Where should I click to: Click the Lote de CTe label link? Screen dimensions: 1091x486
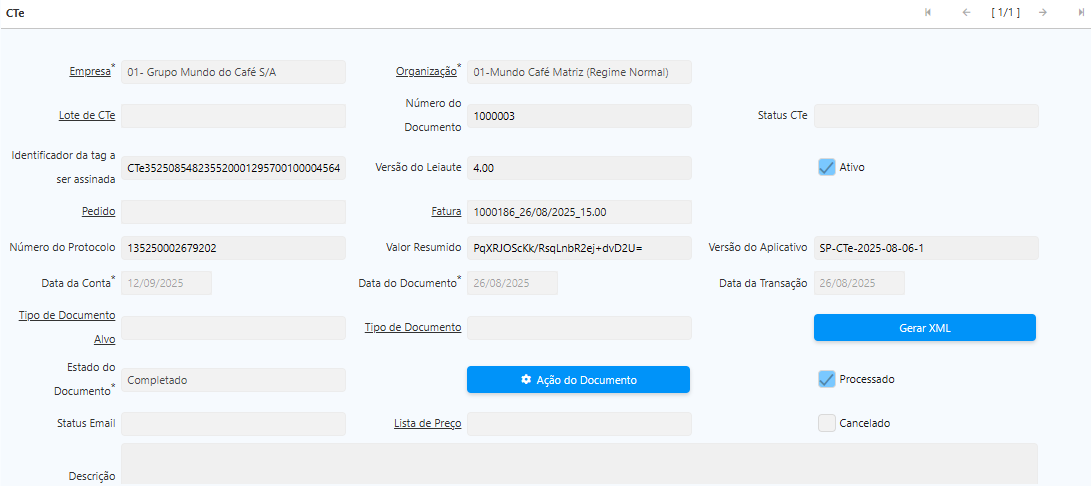tap(87, 116)
